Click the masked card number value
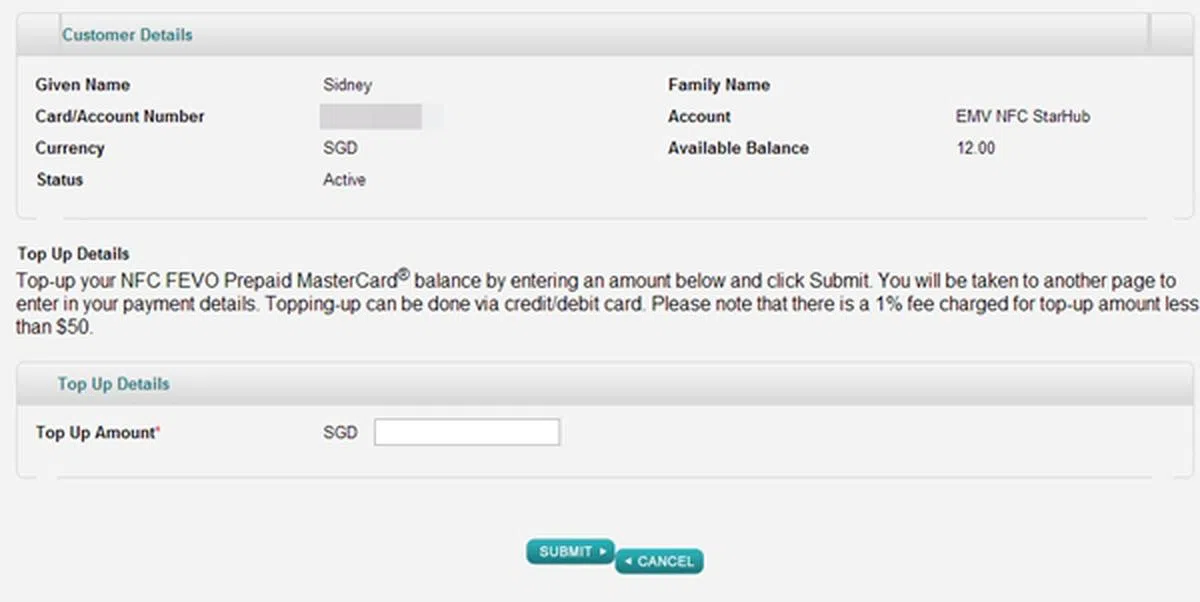Viewport: 1200px width, 602px height. (381, 117)
